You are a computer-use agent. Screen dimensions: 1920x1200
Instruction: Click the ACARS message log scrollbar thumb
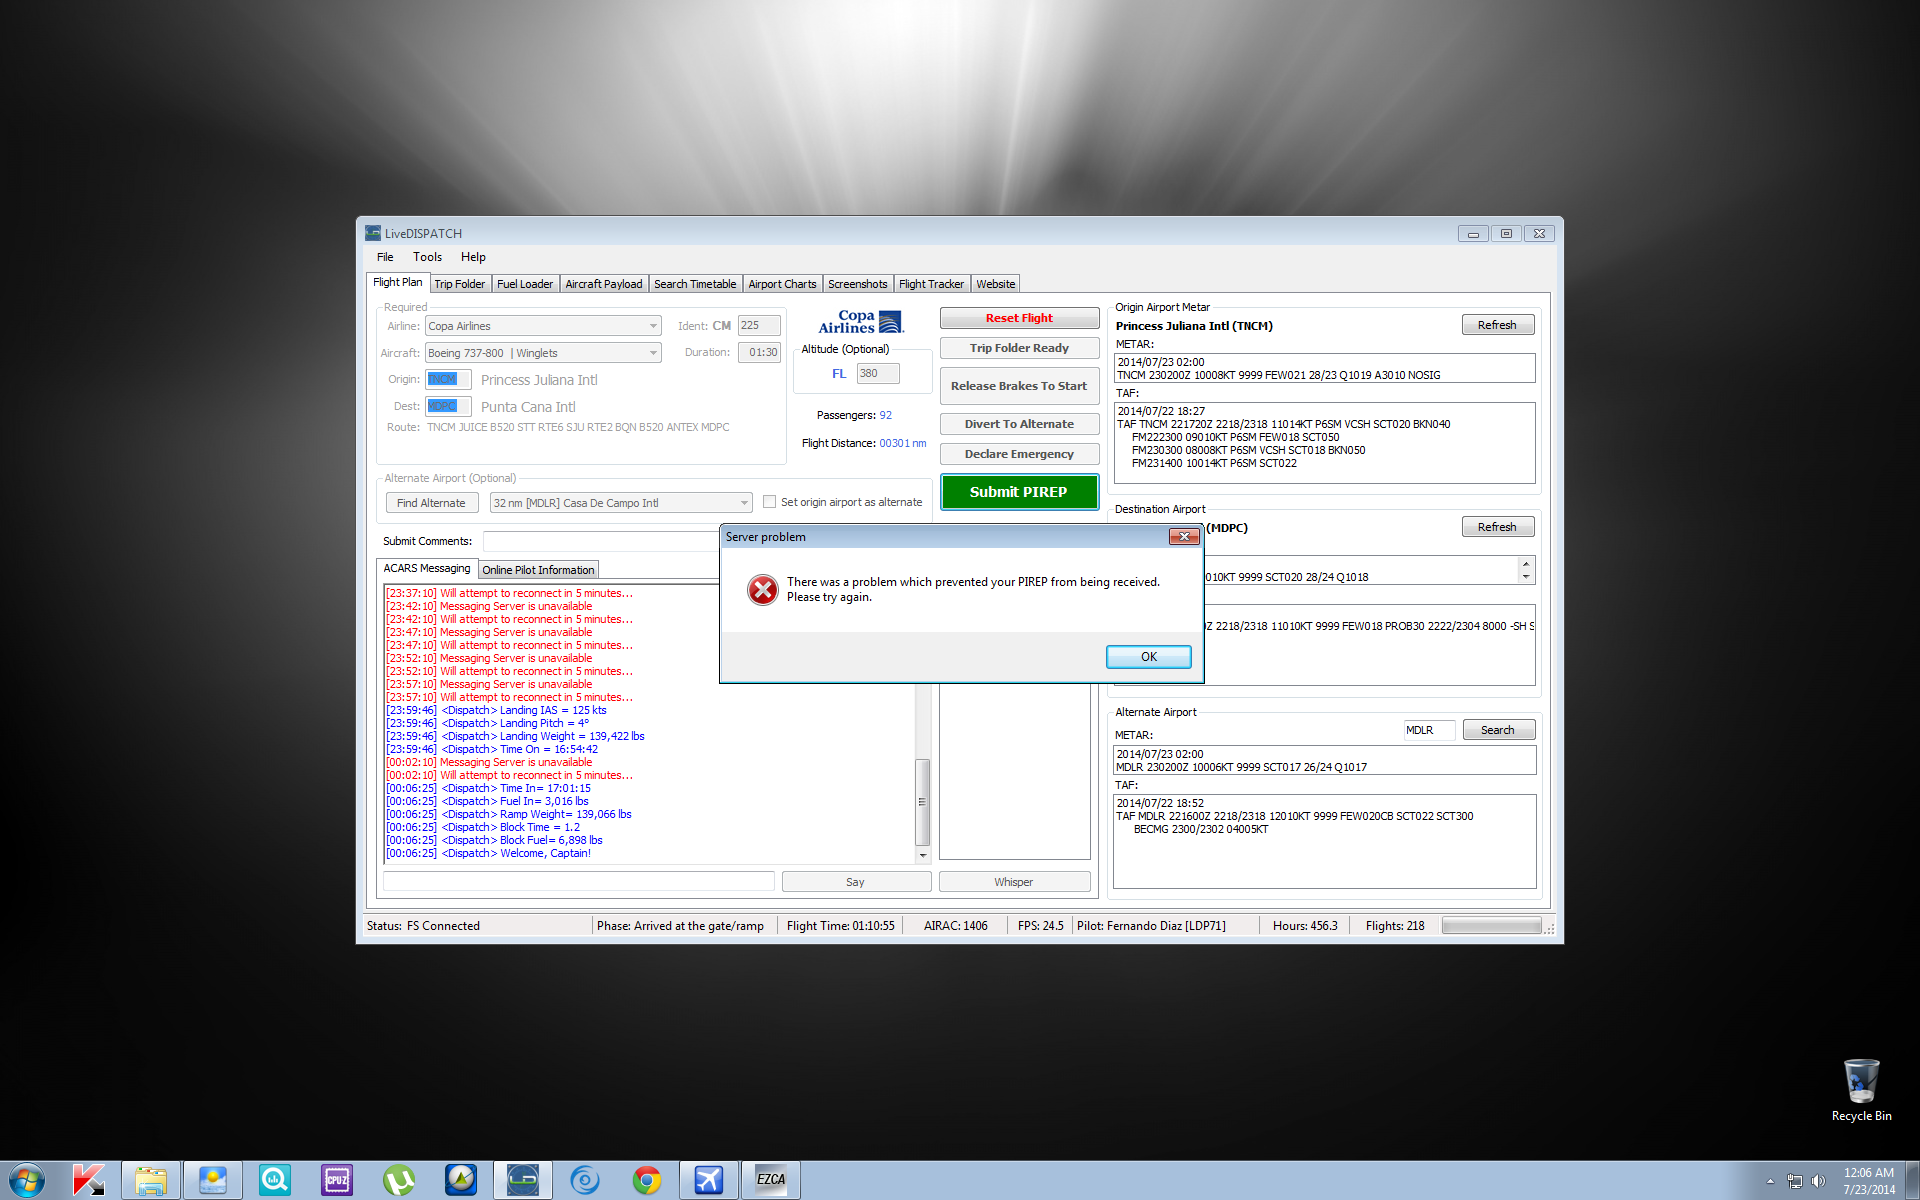tap(922, 801)
